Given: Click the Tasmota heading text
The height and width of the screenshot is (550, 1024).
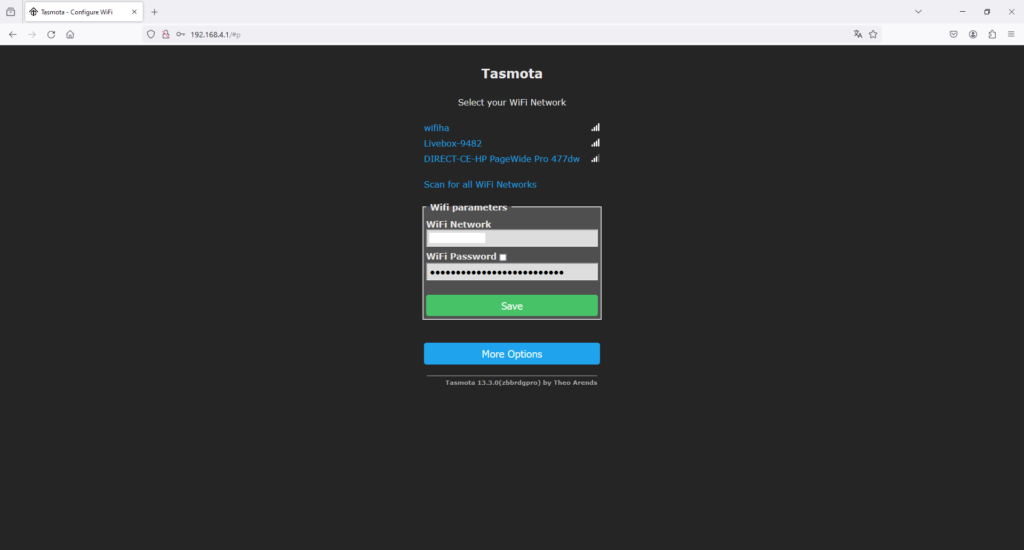Looking at the screenshot, I should click(512, 74).
